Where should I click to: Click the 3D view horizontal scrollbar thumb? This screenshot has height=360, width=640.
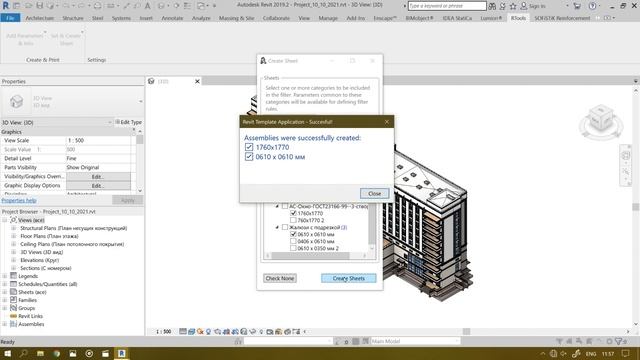(466, 331)
